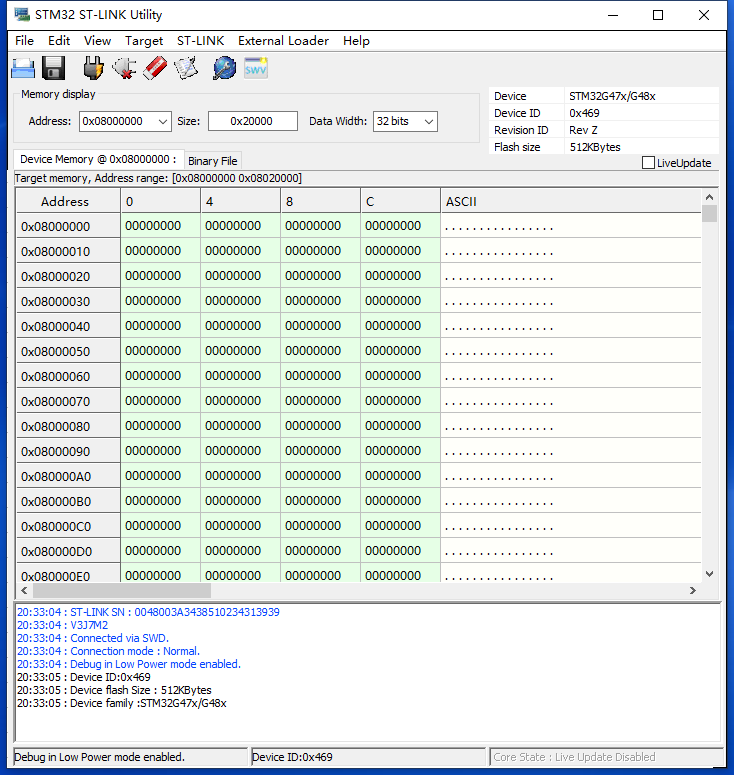Open the View menu

tap(97, 41)
